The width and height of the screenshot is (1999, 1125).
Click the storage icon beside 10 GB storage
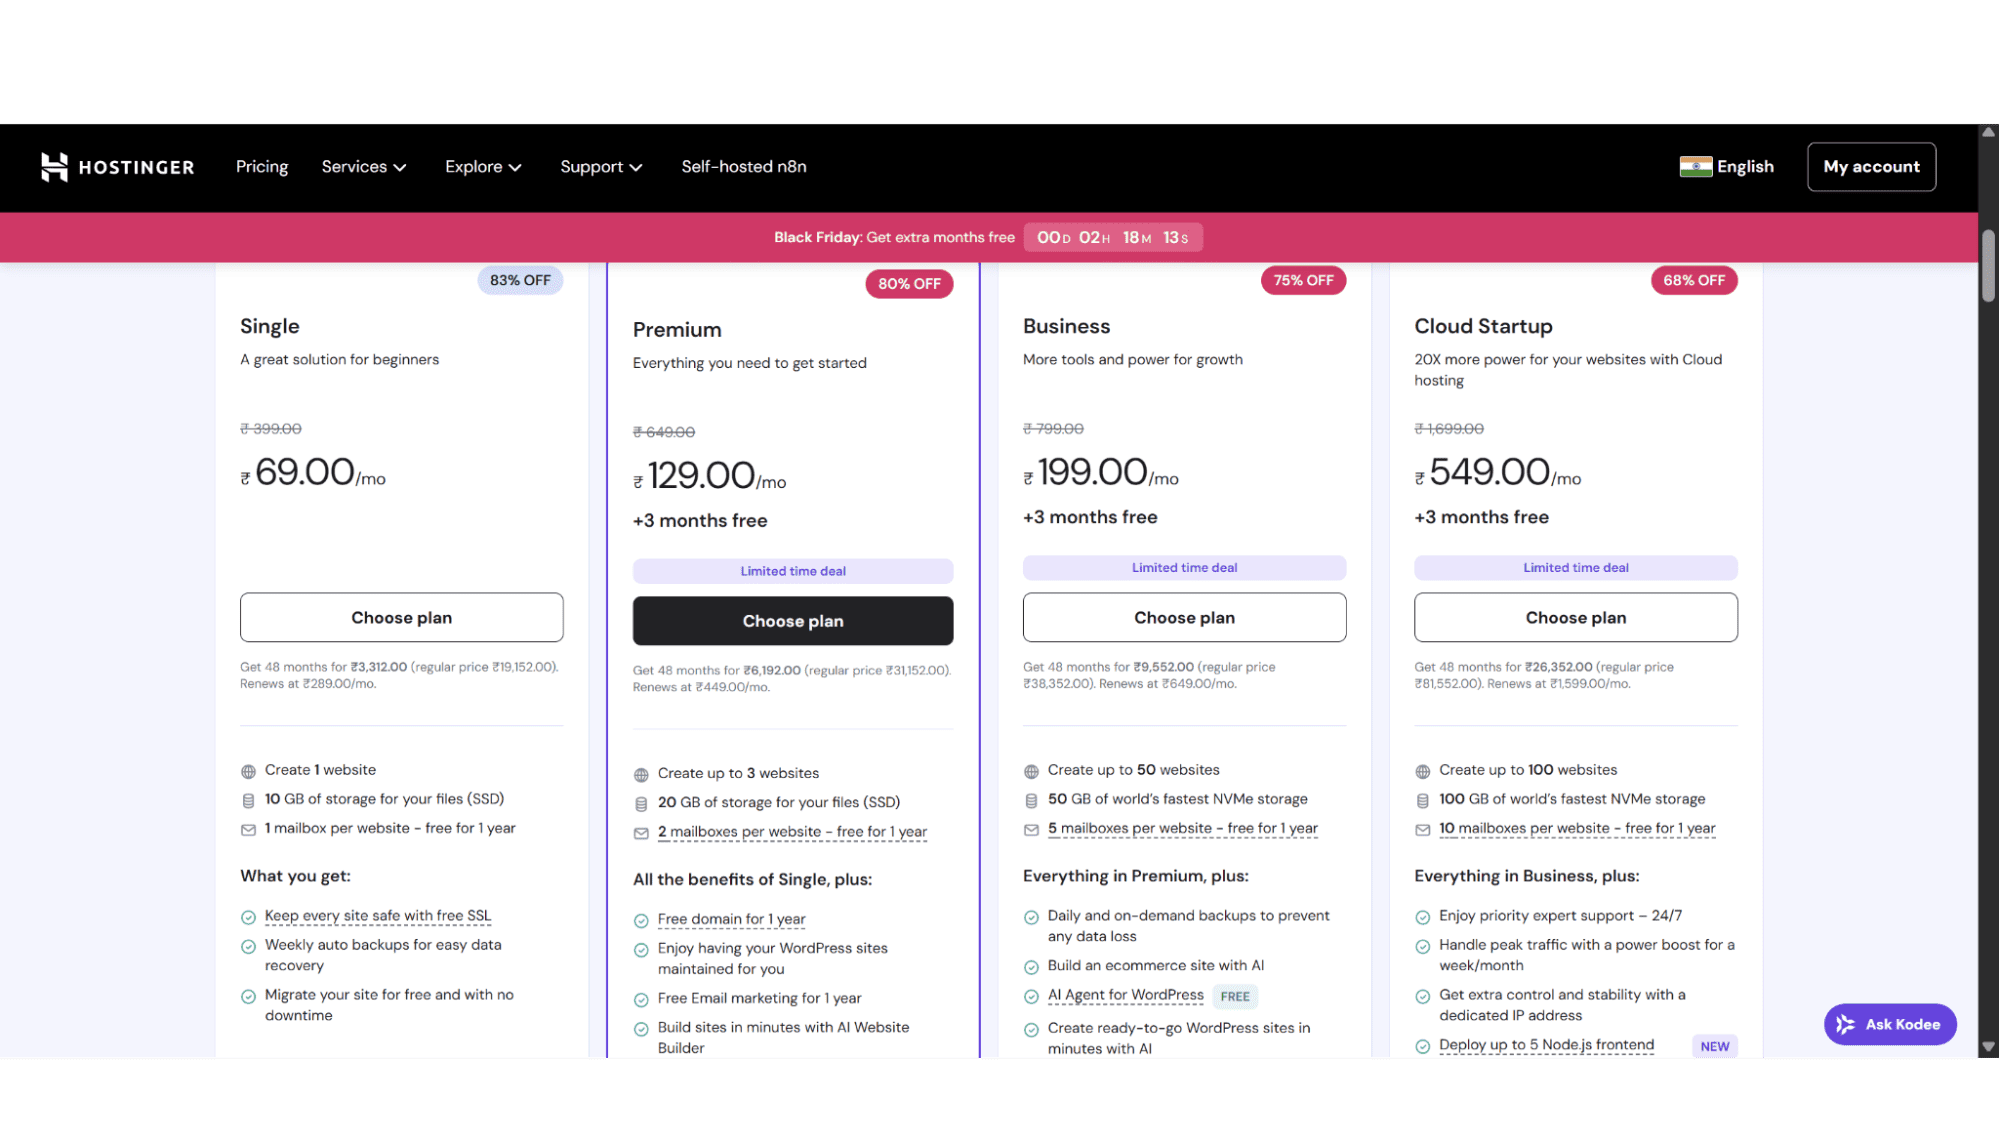tap(248, 800)
